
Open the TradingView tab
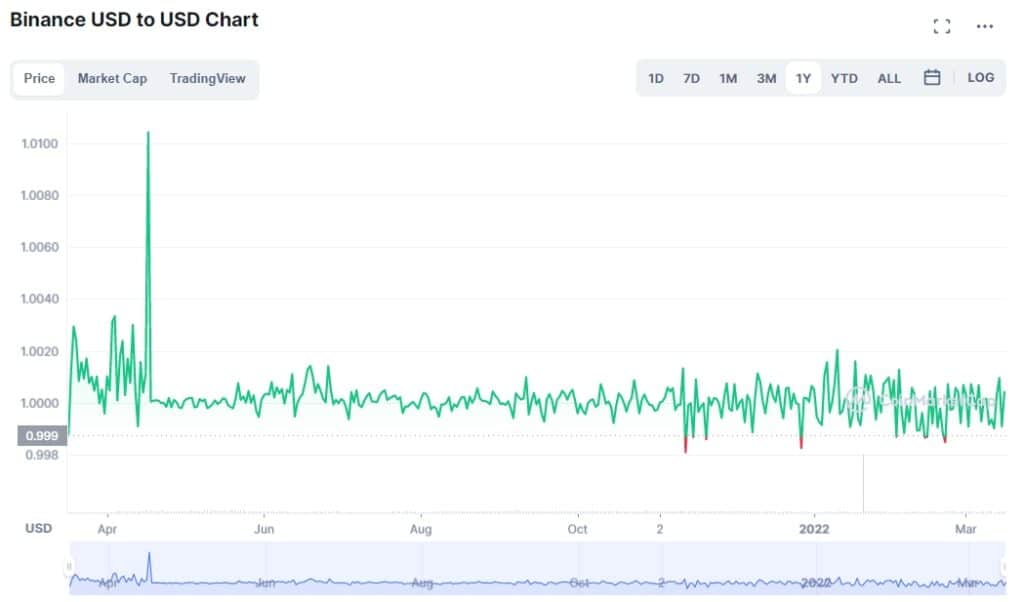click(208, 78)
